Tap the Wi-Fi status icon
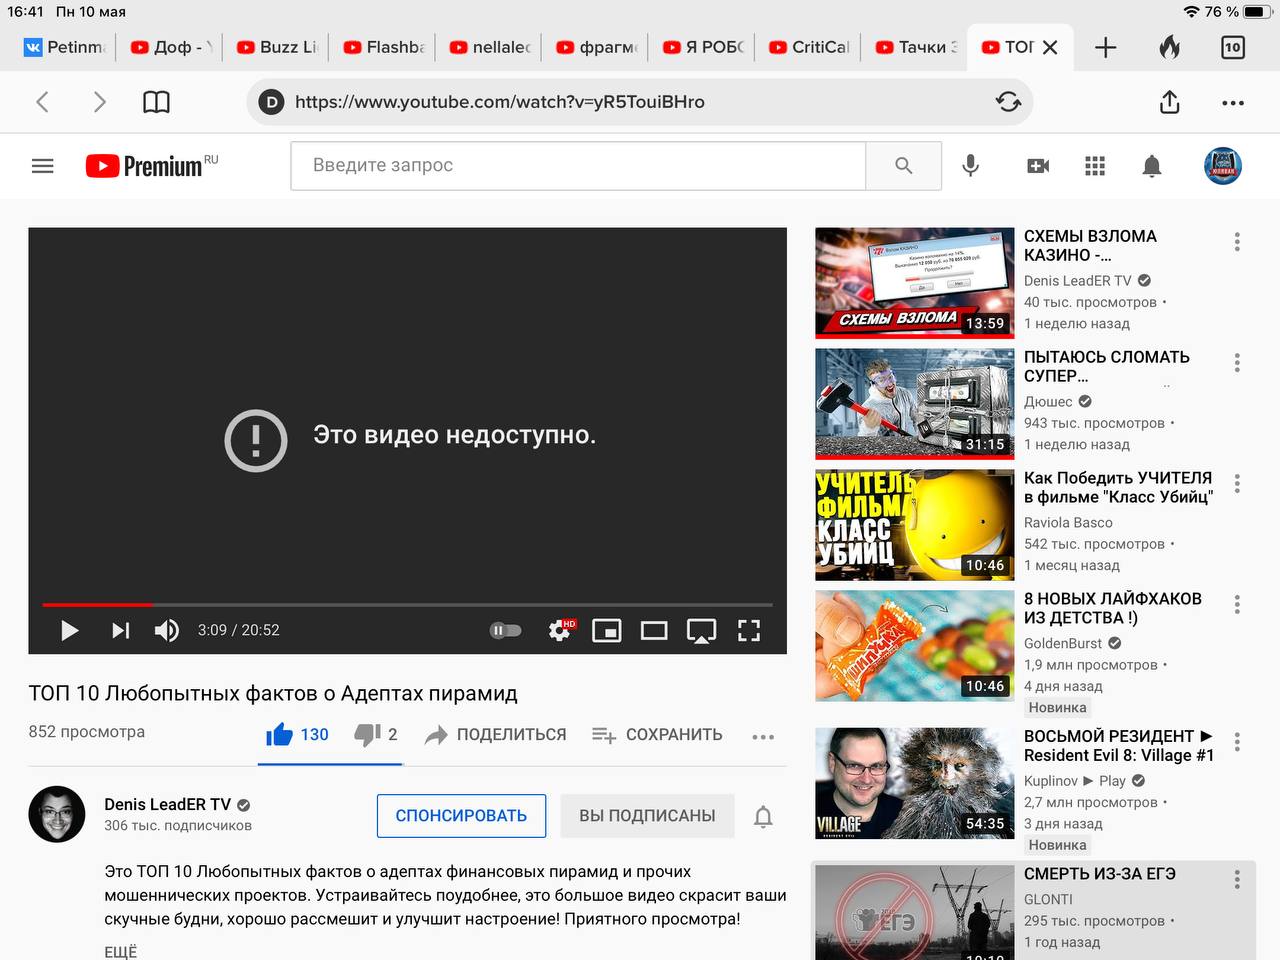The height and width of the screenshot is (960, 1280). (1190, 12)
